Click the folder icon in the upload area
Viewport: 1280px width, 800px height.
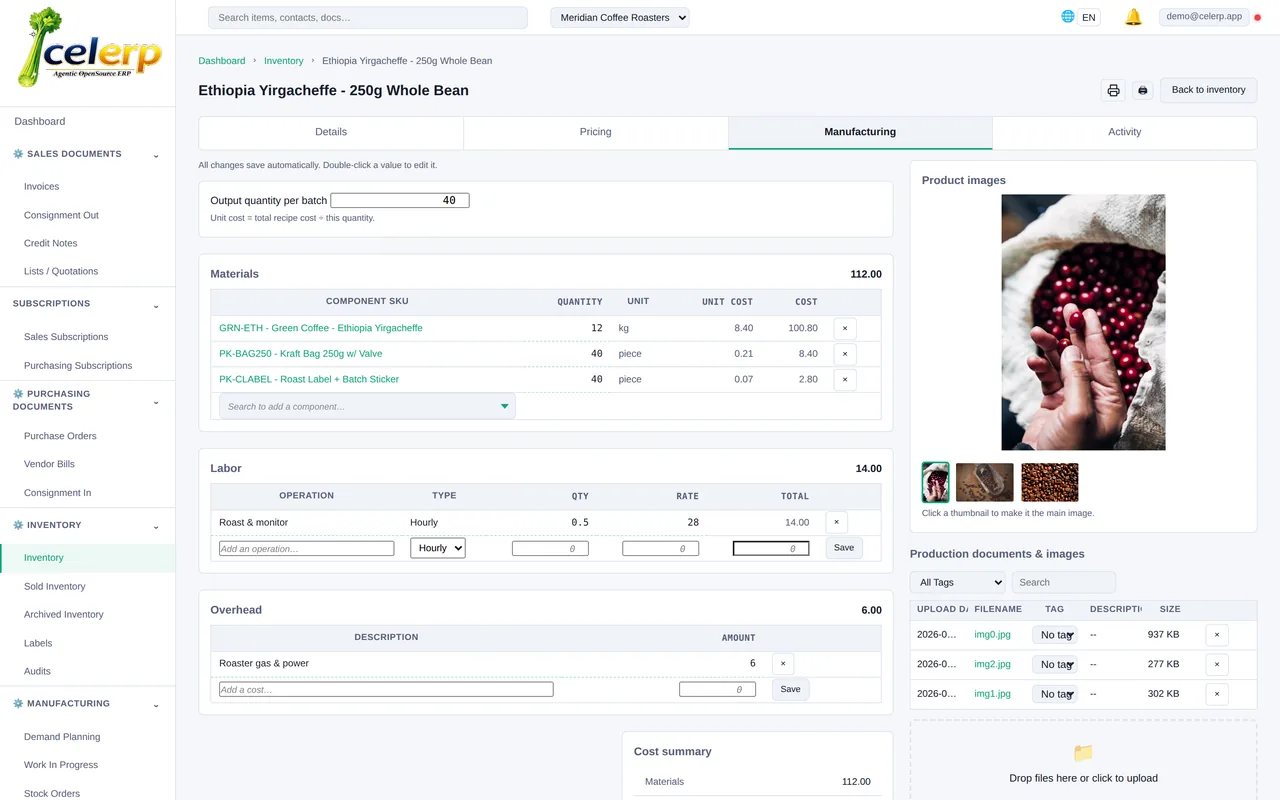(1083, 753)
